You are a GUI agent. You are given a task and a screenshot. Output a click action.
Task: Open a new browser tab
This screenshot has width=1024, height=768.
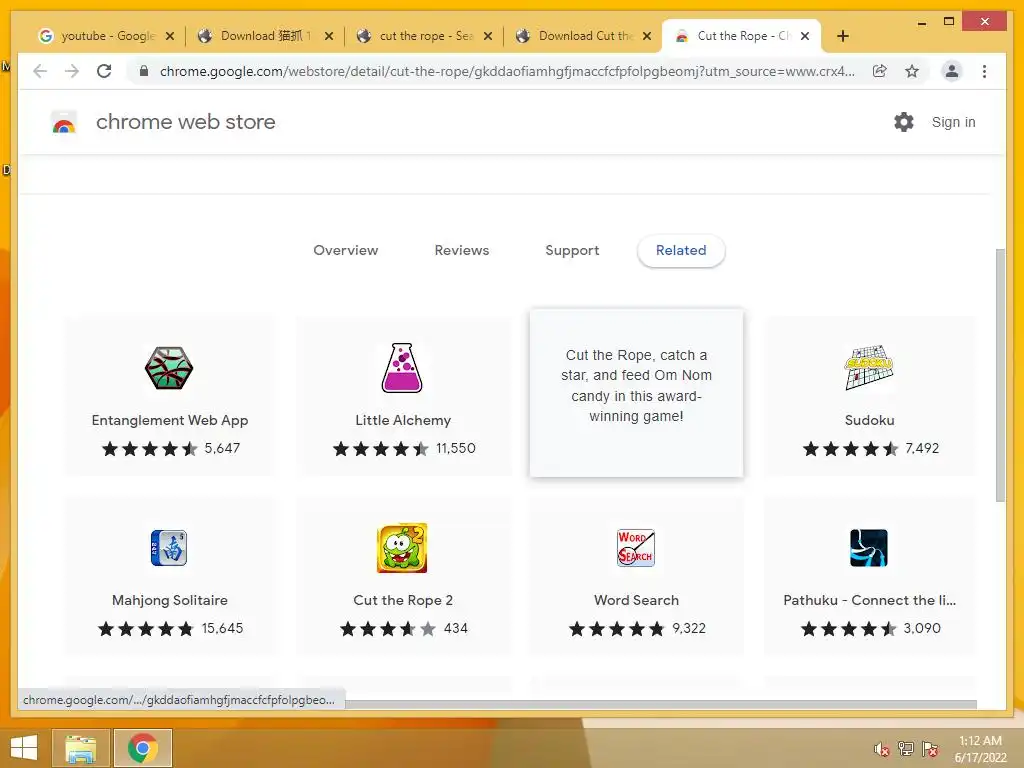point(842,36)
